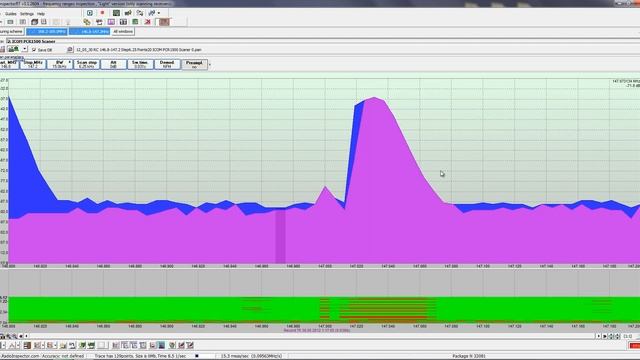640x360 pixels.
Task: Toggle the Preampl parameter button
Action: 194,64
